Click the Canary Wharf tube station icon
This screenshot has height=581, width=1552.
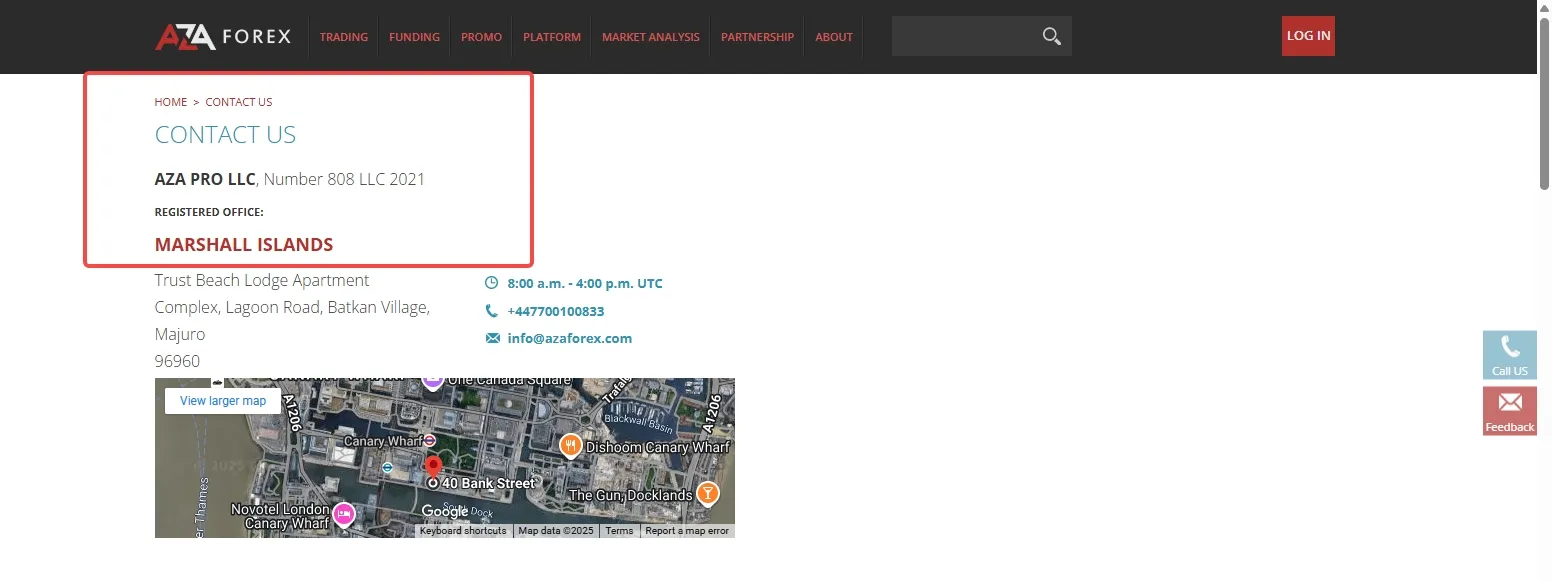(429, 440)
